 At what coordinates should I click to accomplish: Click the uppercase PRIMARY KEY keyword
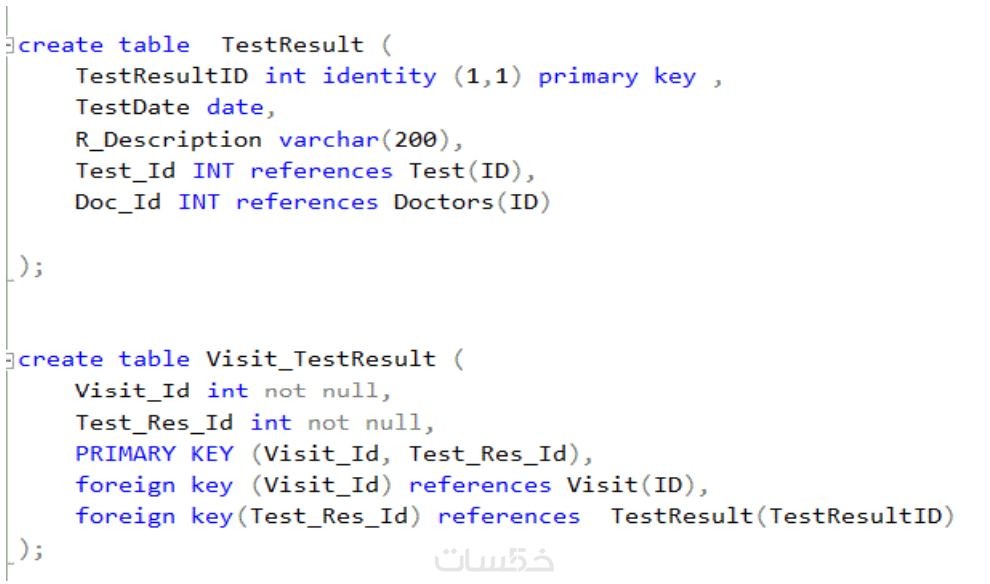(154, 454)
